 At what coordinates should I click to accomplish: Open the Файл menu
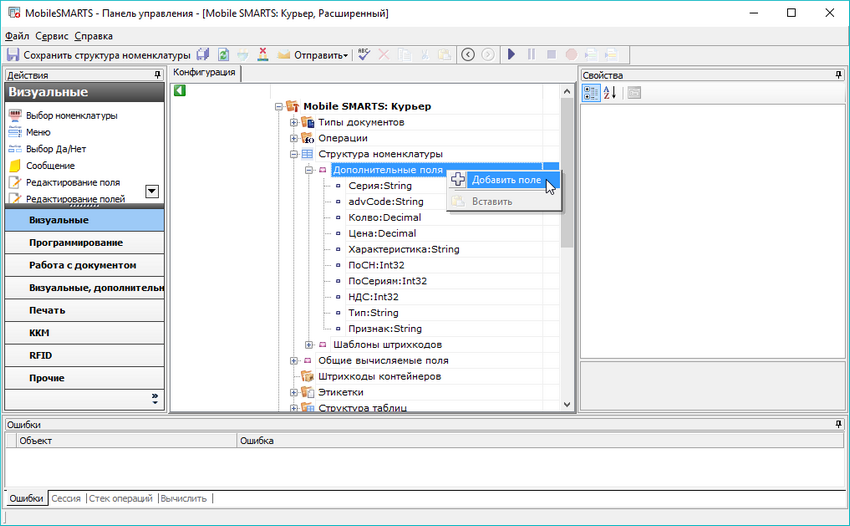click(x=17, y=36)
